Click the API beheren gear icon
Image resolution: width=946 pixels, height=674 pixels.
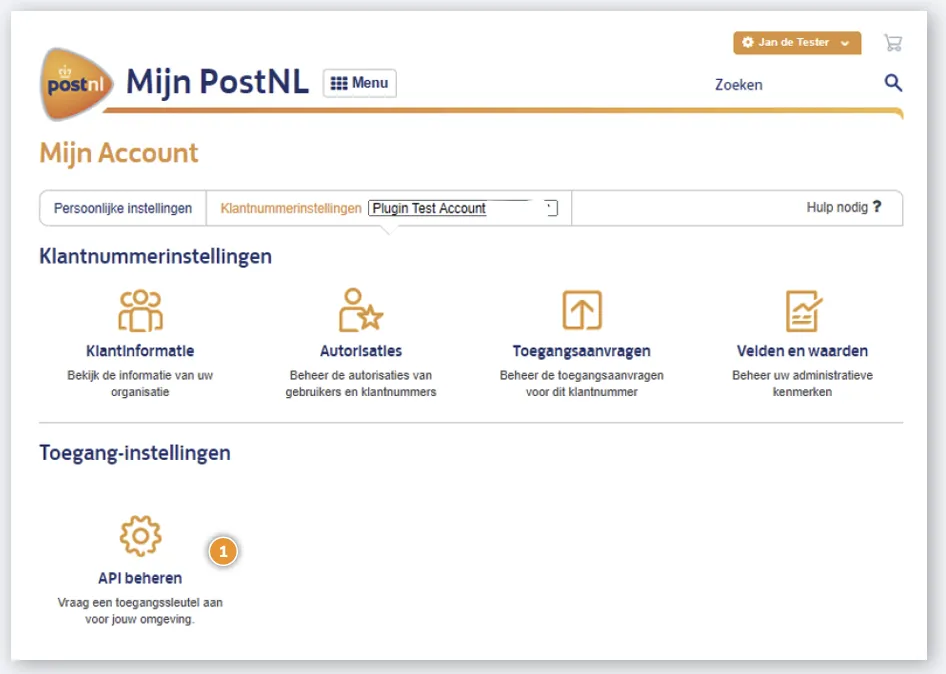pyautogui.click(x=140, y=537)
